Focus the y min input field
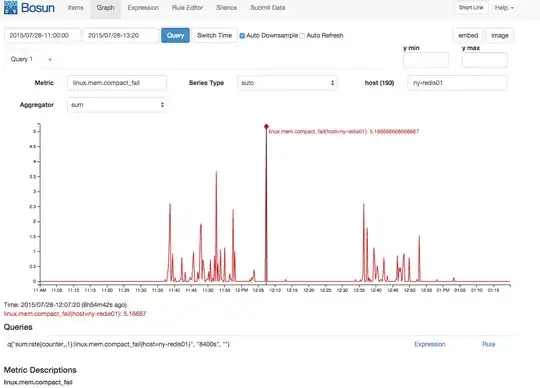540x388 pixels. point(426,60)
